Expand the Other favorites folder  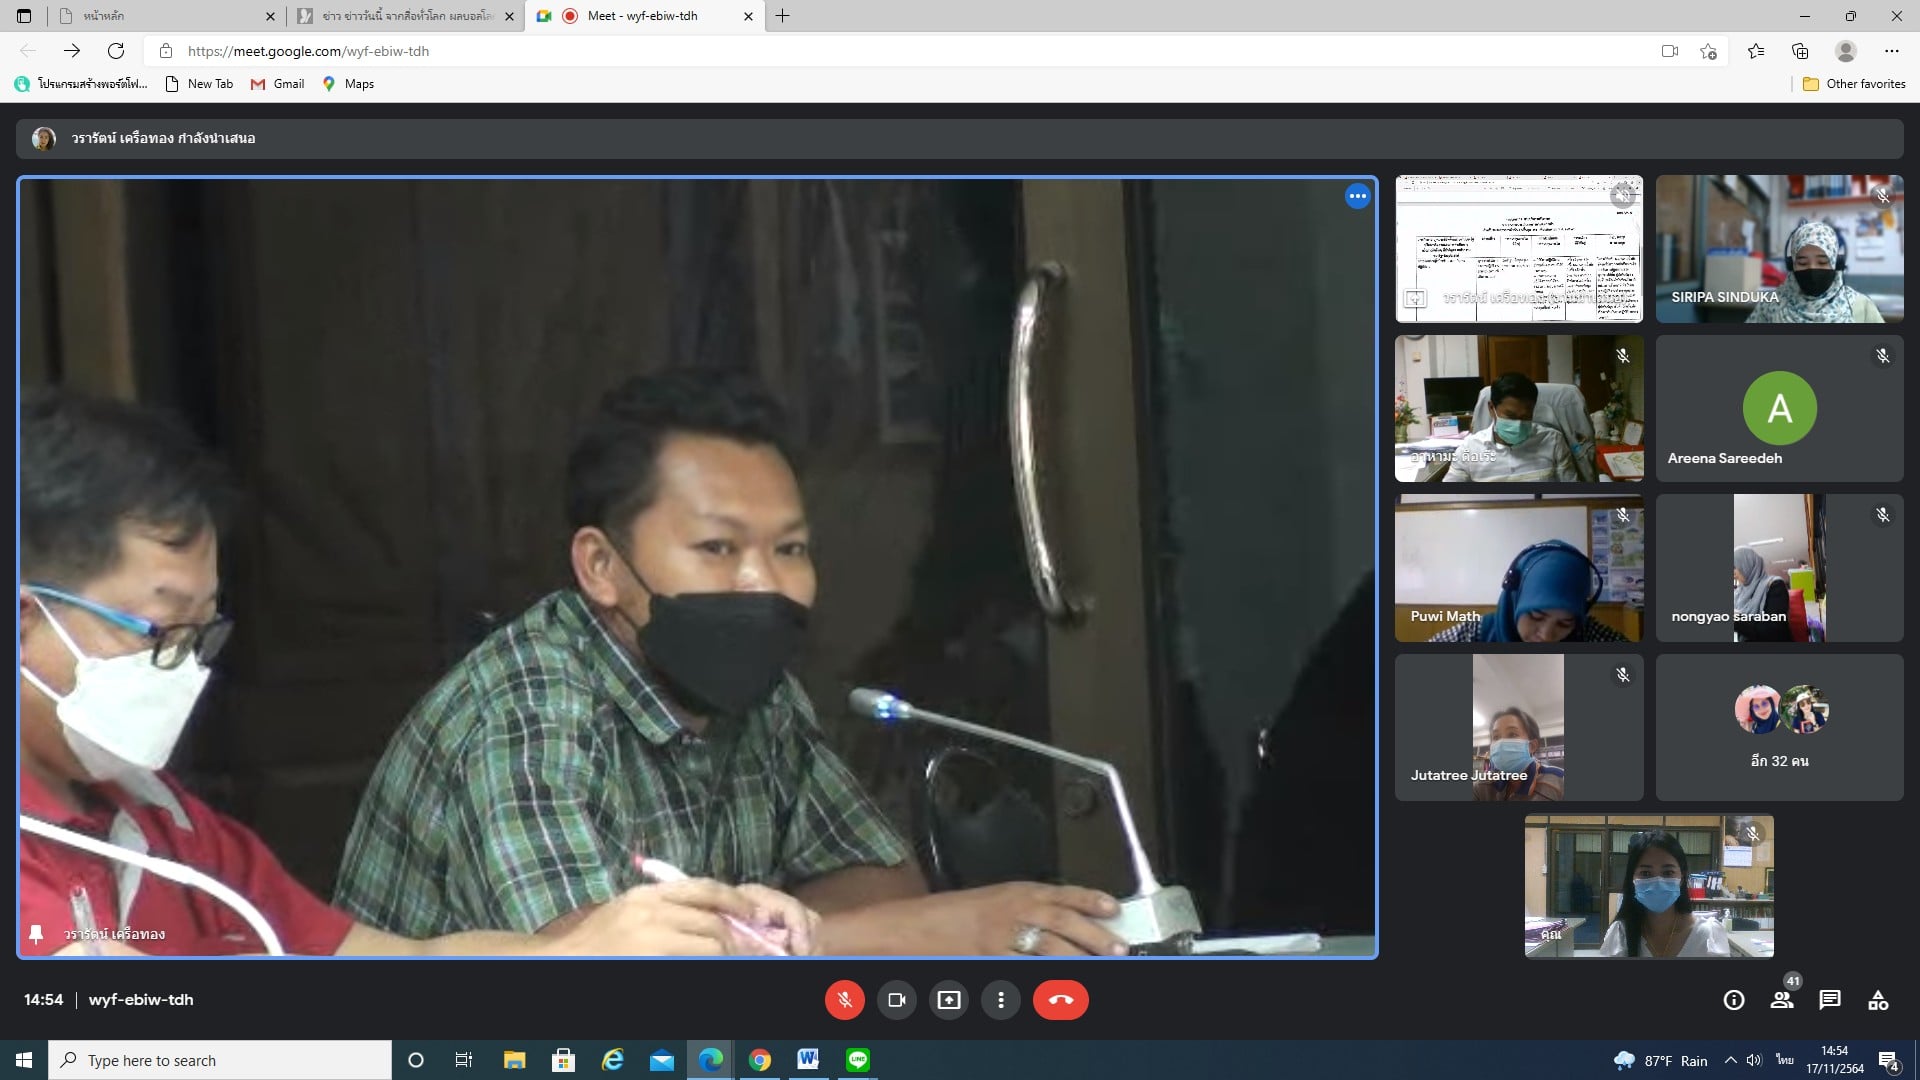pos(1854,84)
